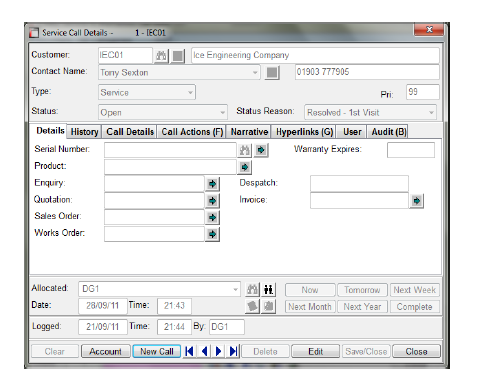This screenshot has height=391, width=477.
Task: Open the Hyperlinks (G) tab
Action: pyautogui.click(x=304, y=132)
